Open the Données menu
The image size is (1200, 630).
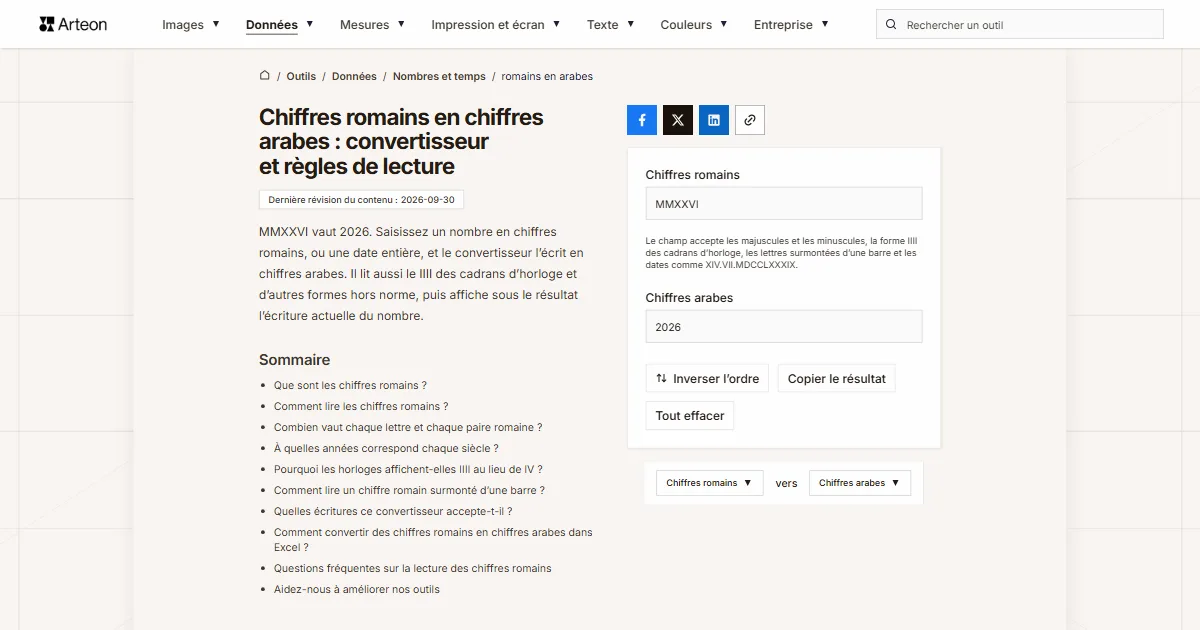point(280,24)
